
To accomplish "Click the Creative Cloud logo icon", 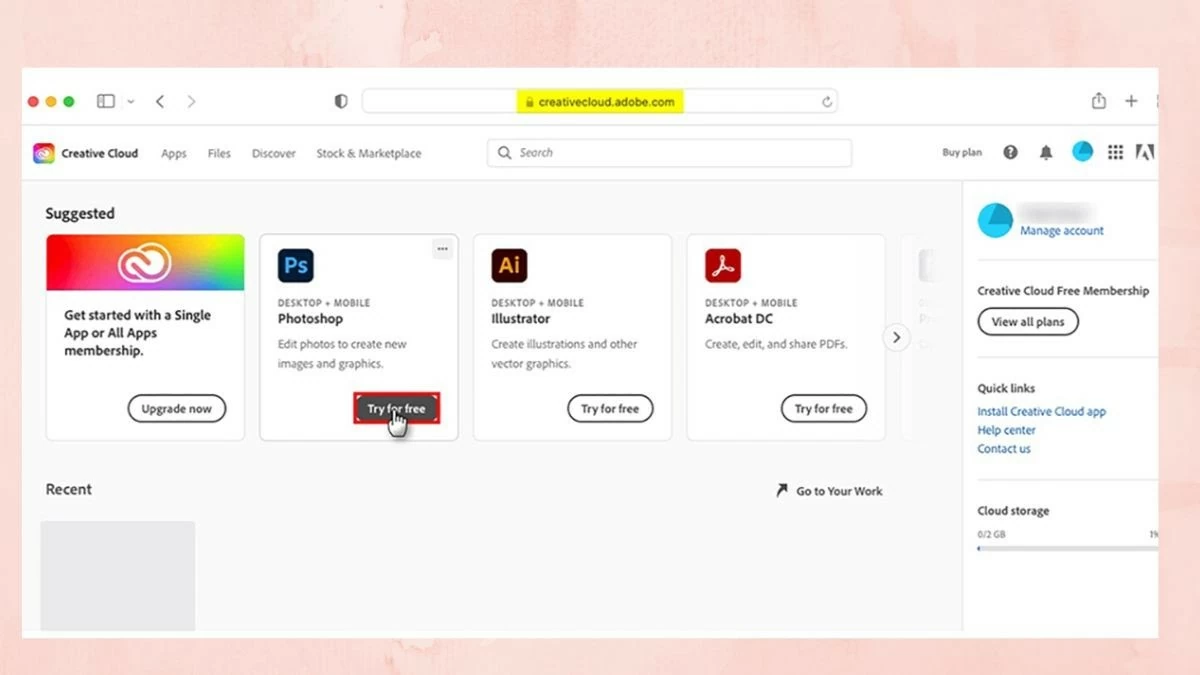I will tap(44, 153).
